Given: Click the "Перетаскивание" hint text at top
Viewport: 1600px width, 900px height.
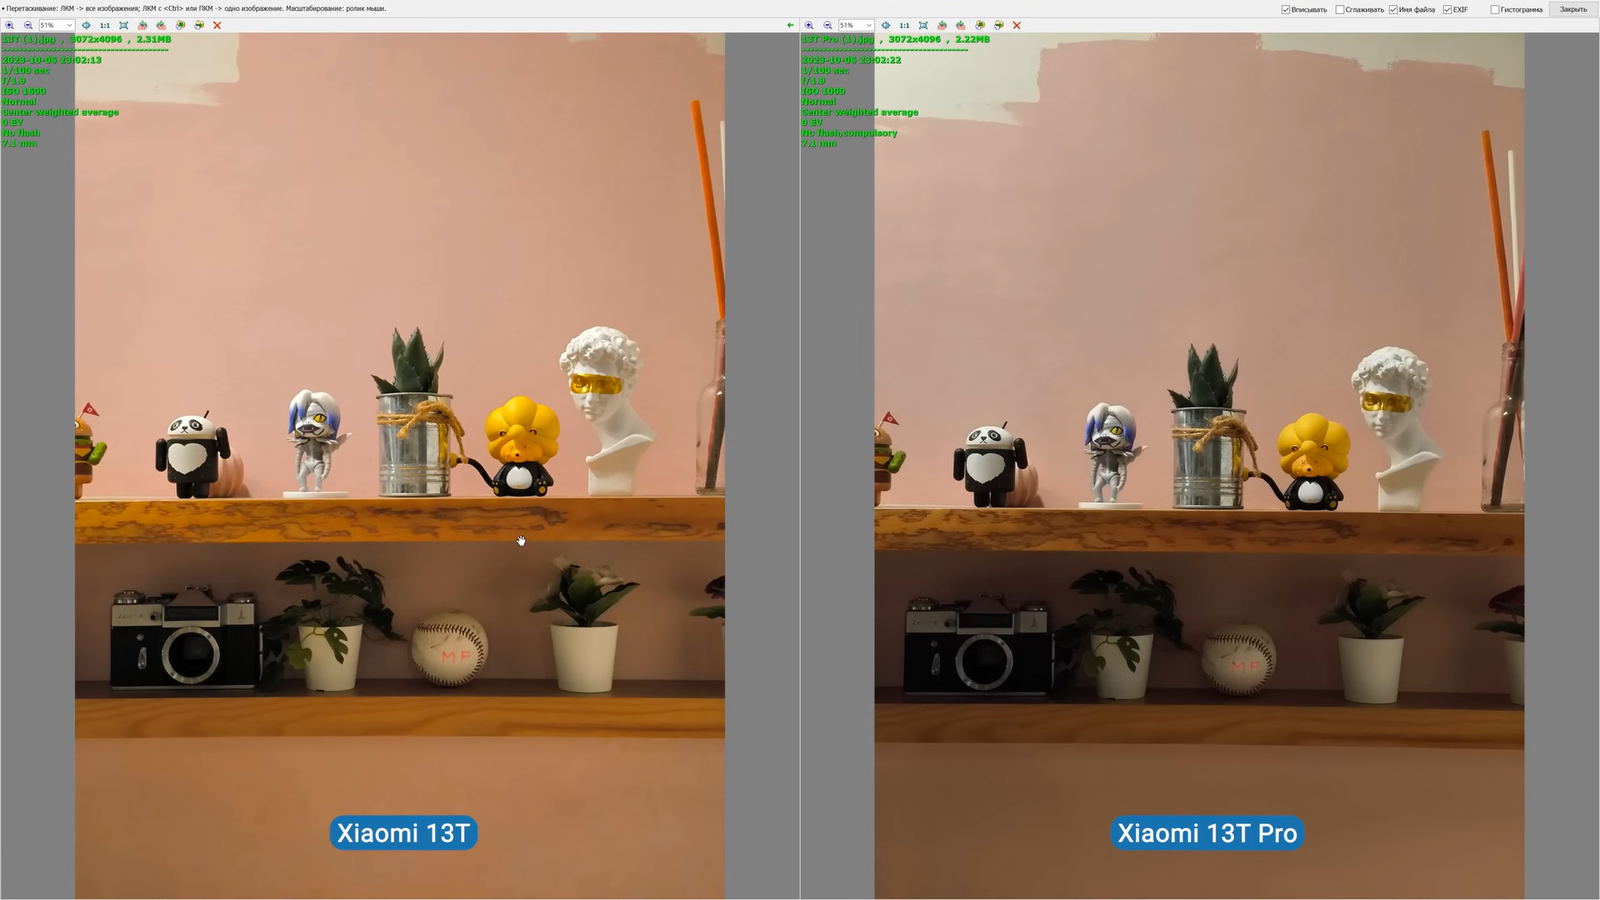Looking at the screenshot, I should click(33, 9).
